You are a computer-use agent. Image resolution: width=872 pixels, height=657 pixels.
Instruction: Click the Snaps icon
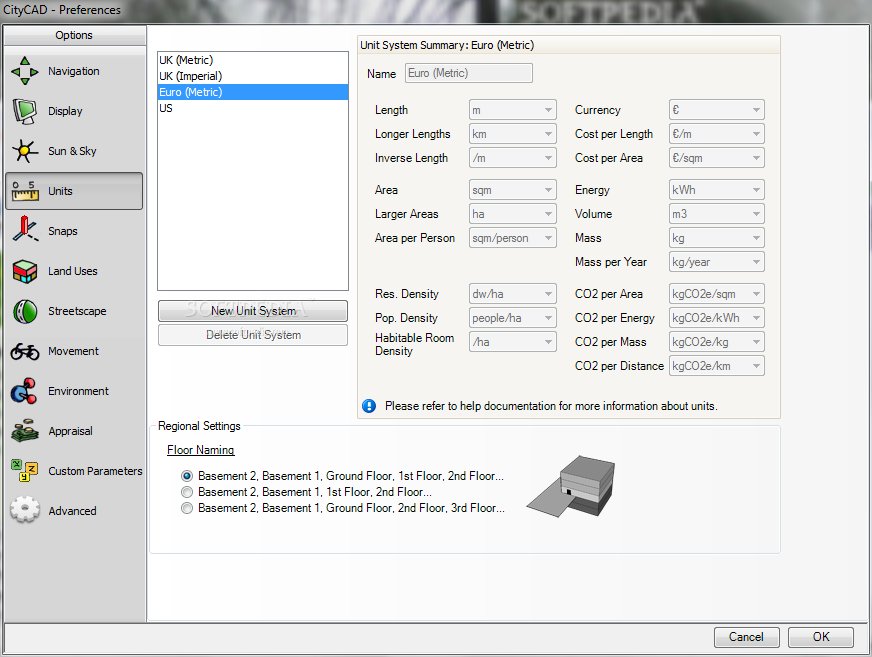pos(25,229)
